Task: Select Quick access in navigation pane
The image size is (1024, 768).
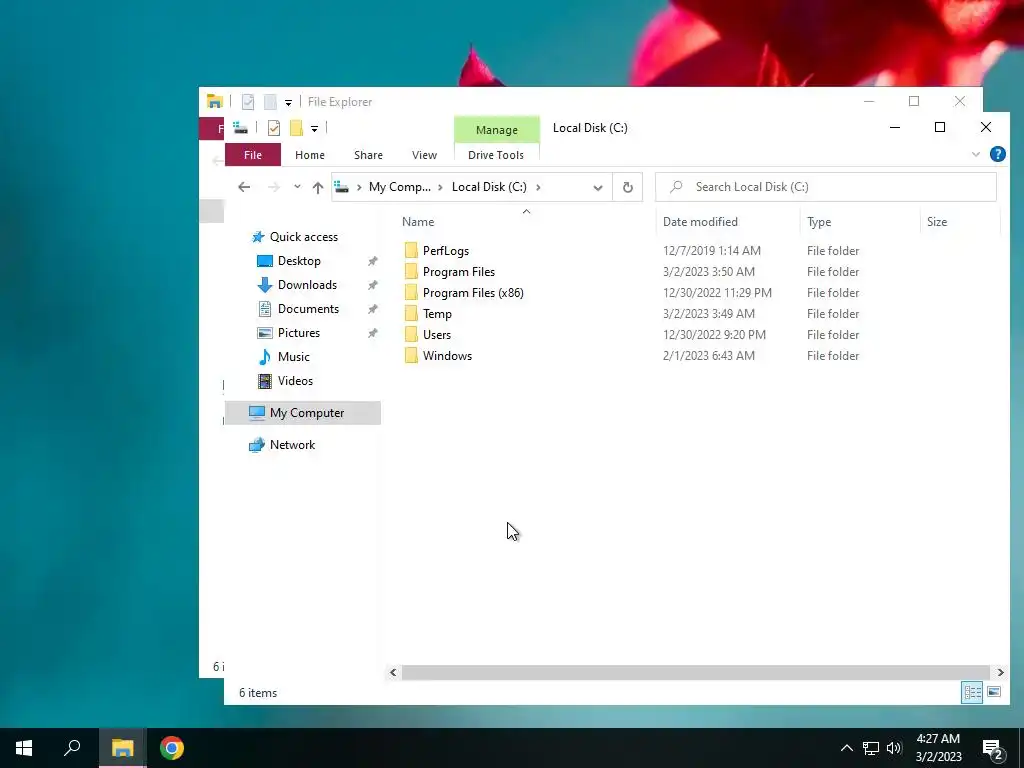Action: pyautogui.click(x=304, y=237)
